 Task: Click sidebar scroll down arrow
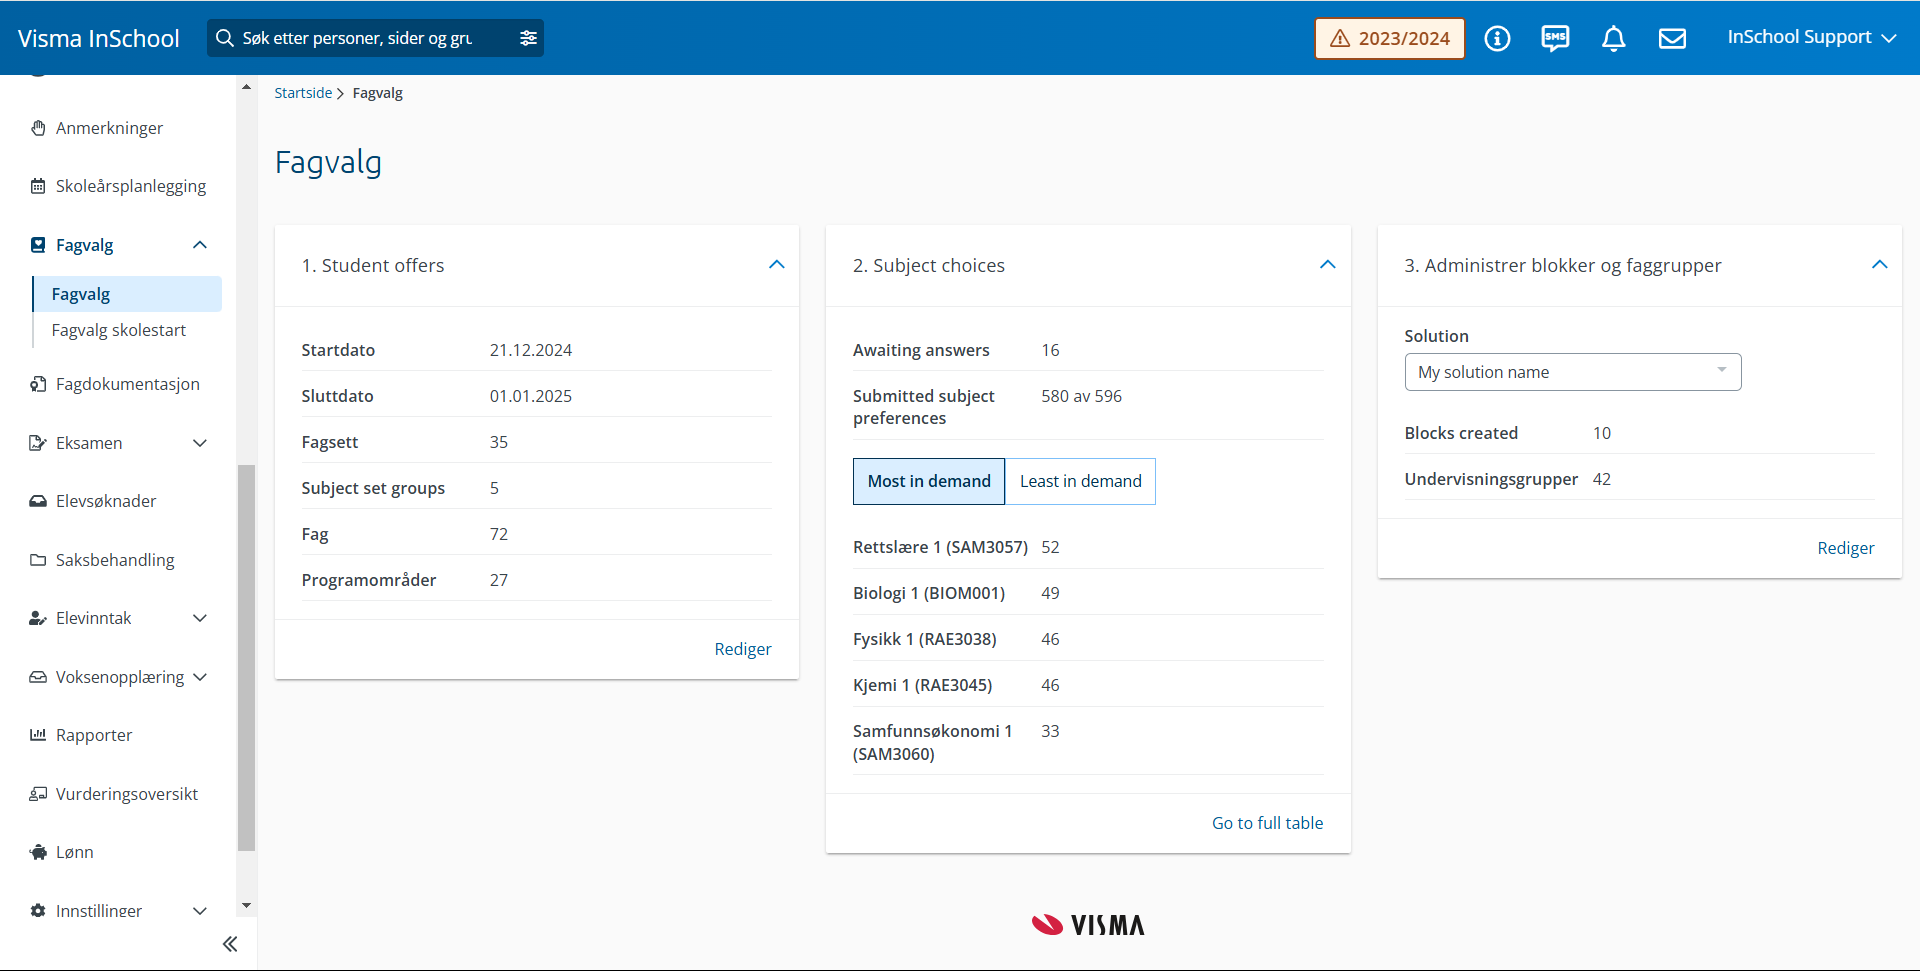pyautogui.click(x=246, y=905)
